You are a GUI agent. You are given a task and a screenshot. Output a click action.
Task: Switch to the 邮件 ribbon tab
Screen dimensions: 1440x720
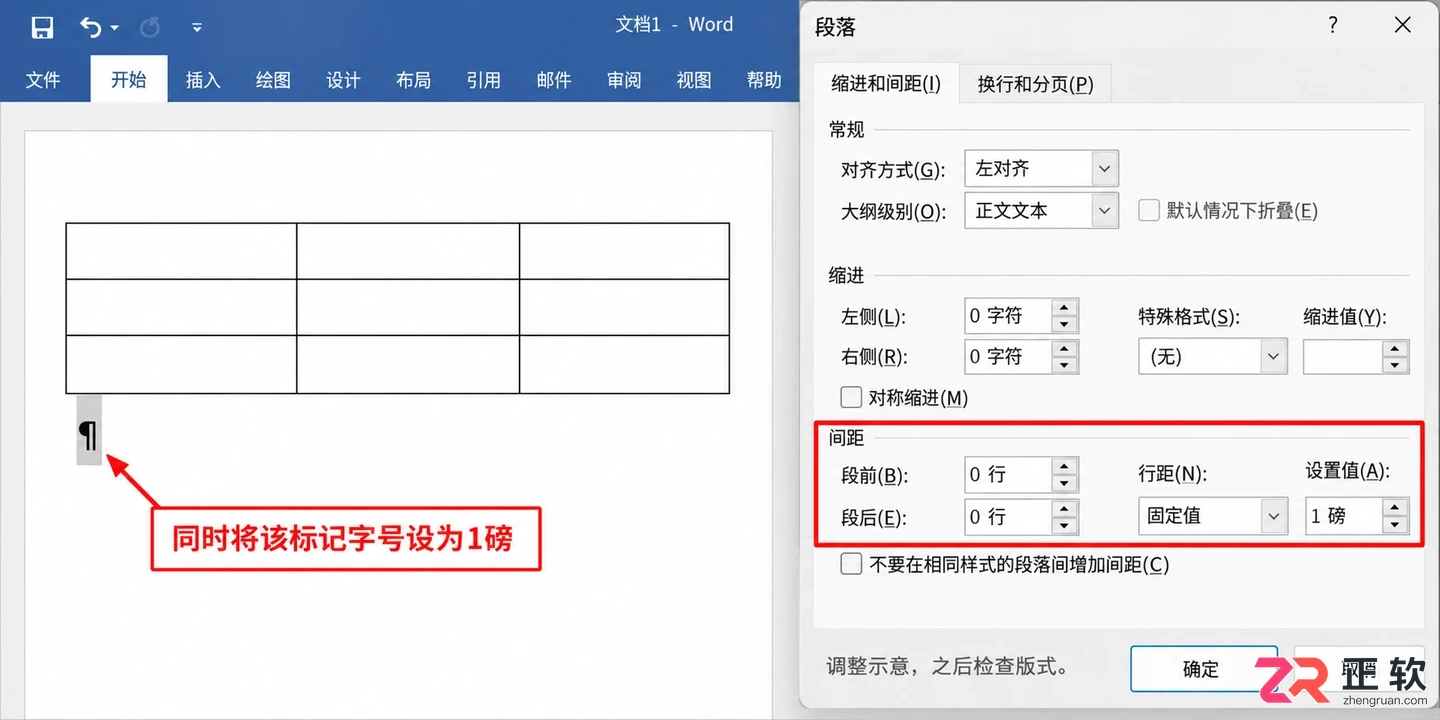553,80
